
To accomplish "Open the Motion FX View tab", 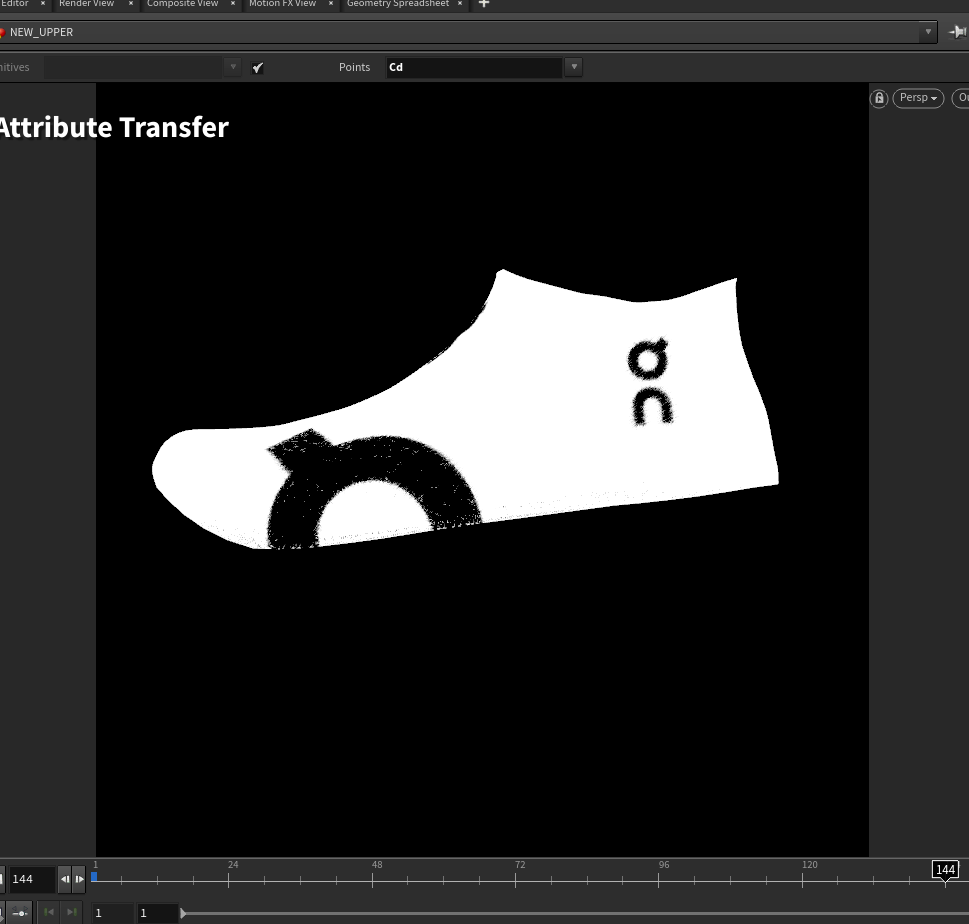I will click(x=282, y=4).
